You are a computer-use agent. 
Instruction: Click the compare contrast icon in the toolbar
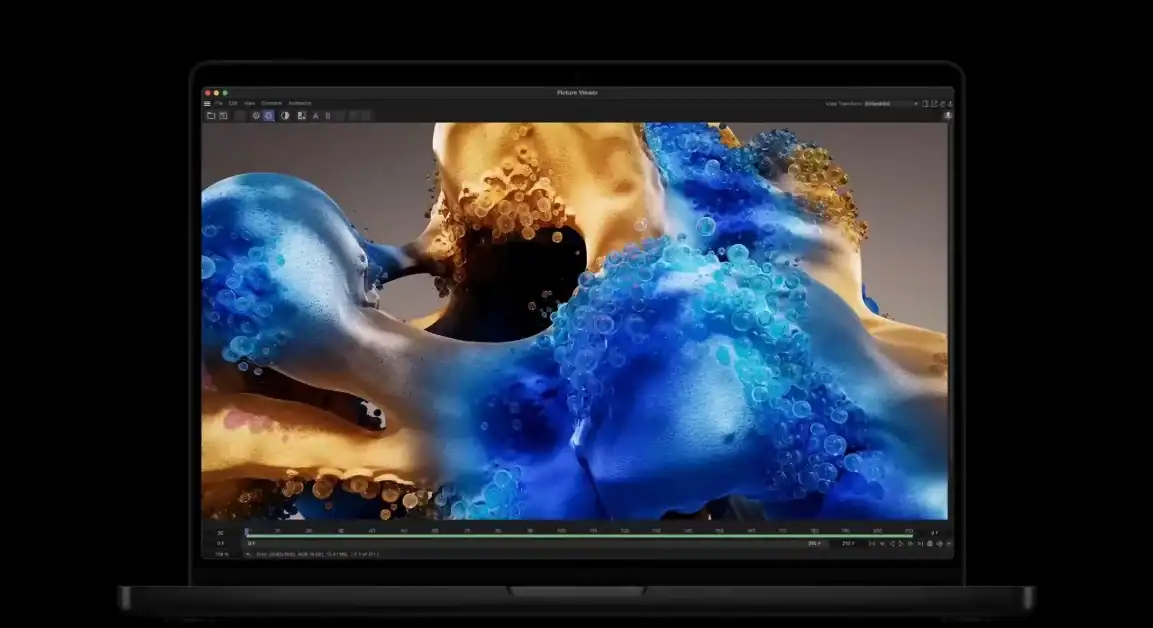click(x=284, y=114)
